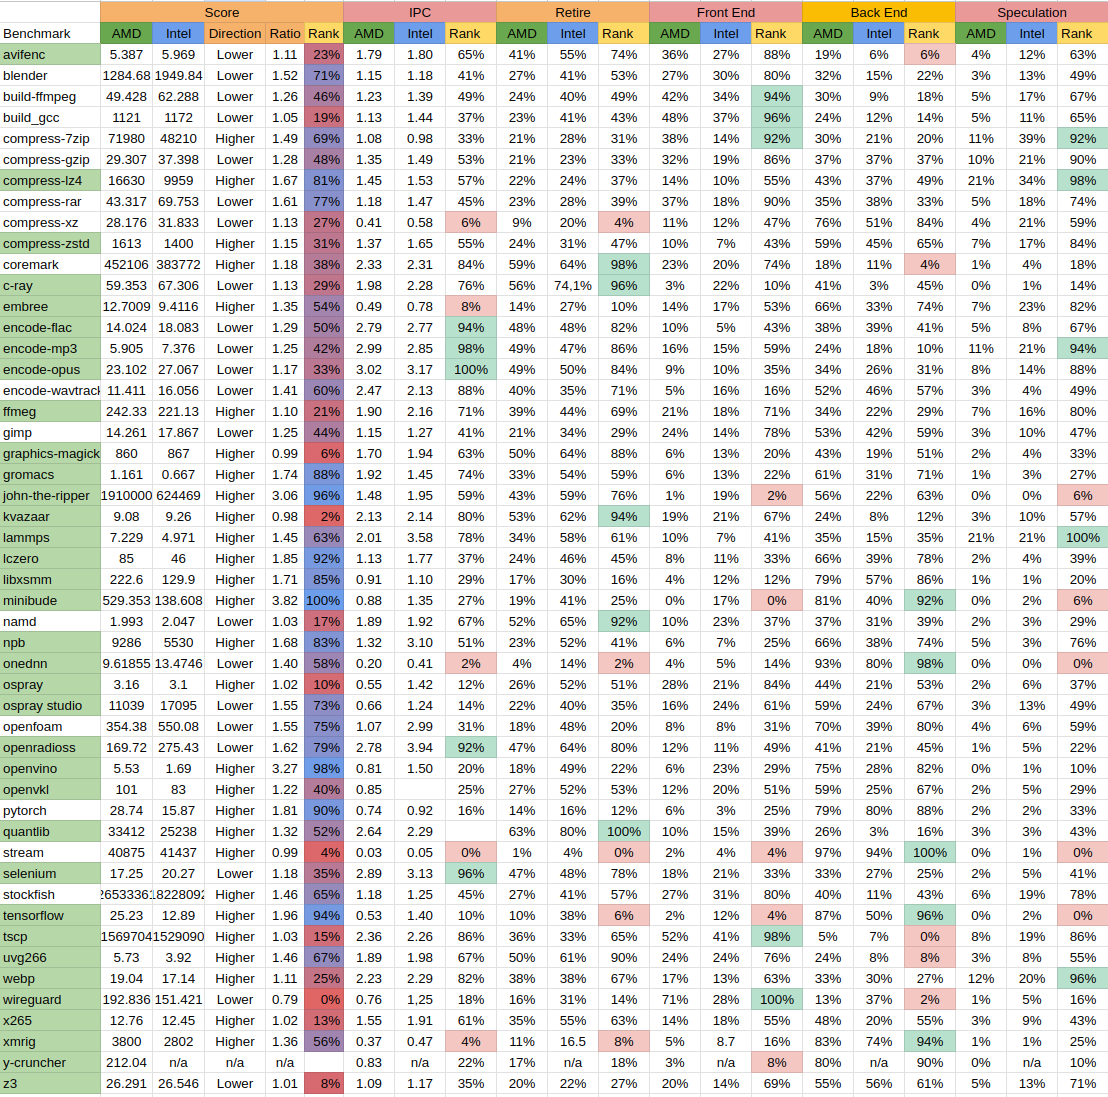Click lammps 100% Speculation Rank cell
Image resolution: width=1108 pixels, height=1097 pixels.
(1082, 537)
